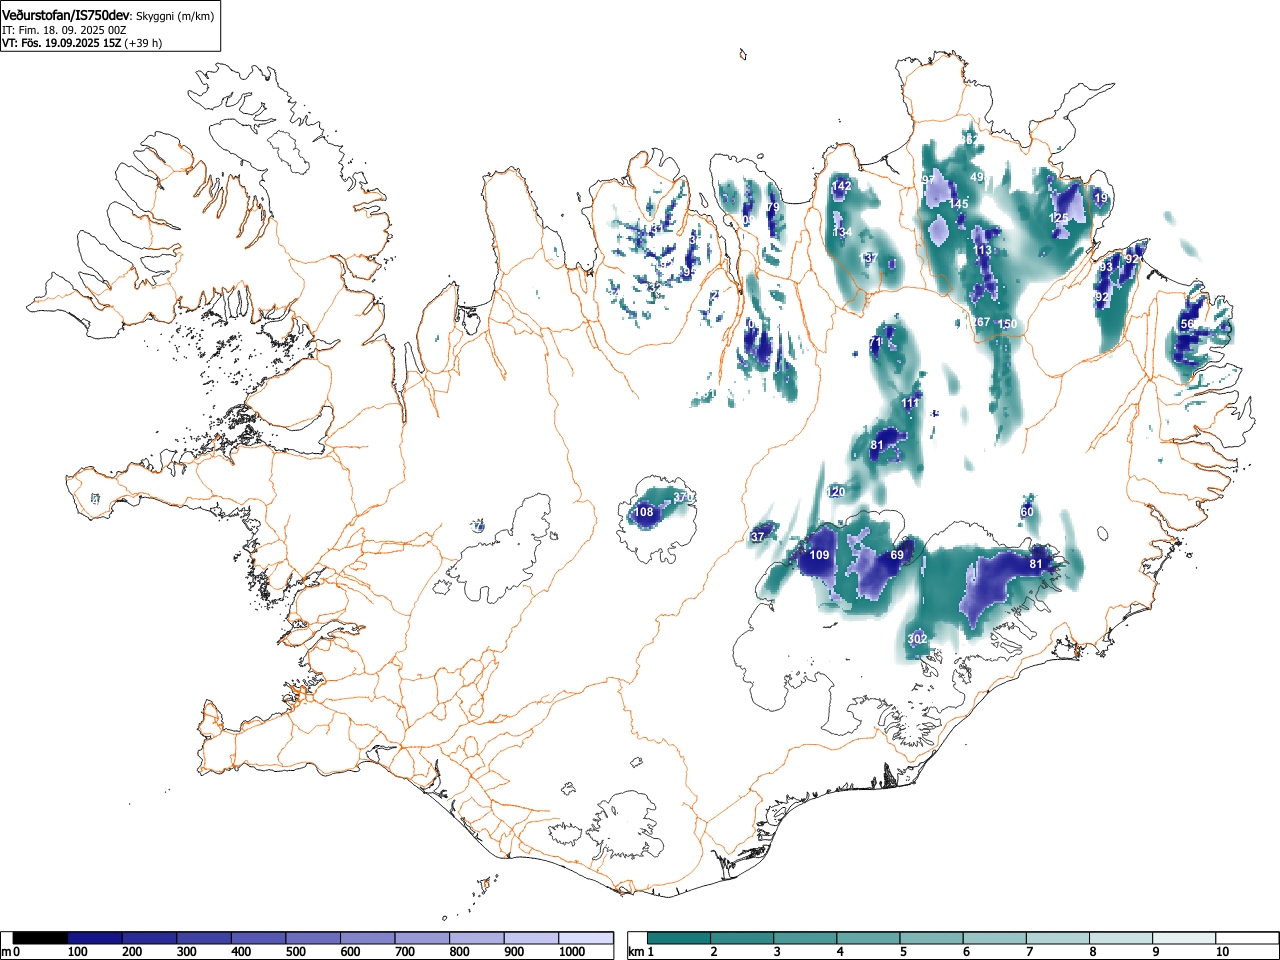The width and height of the screenshot is (1280, 960).
Task: Click the visibility value '56' on the map
Action: (x=1187, y=324)
